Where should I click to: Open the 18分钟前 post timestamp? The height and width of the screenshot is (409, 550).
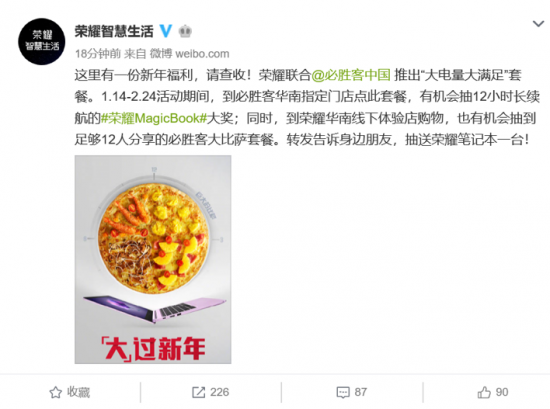(98, 54)
